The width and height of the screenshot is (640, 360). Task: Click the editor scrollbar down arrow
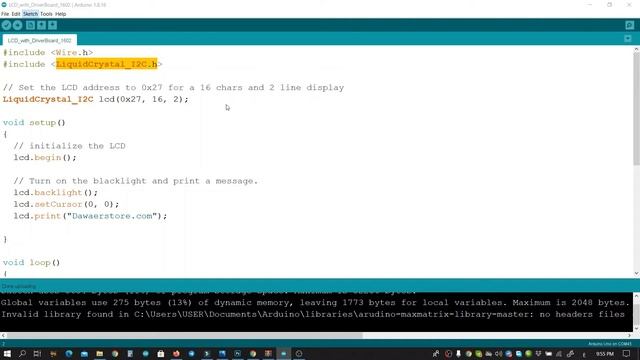point(636,273)
